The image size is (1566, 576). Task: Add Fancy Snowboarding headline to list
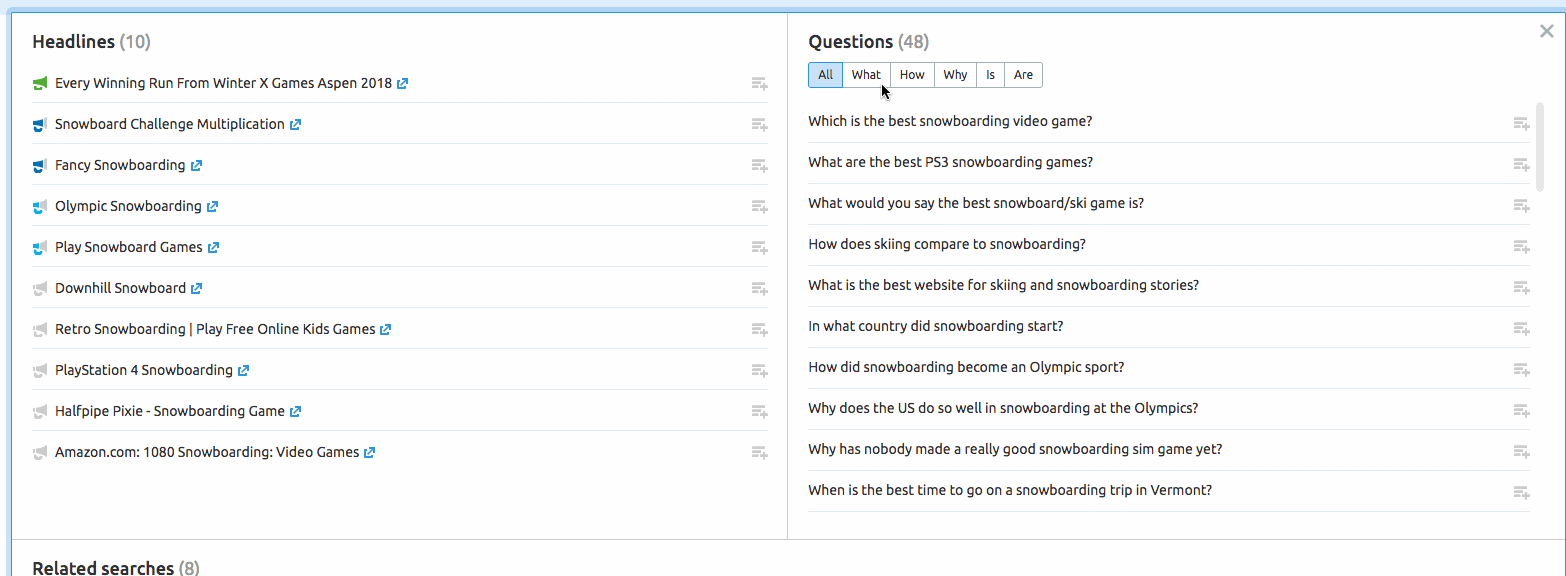(760, 166)
